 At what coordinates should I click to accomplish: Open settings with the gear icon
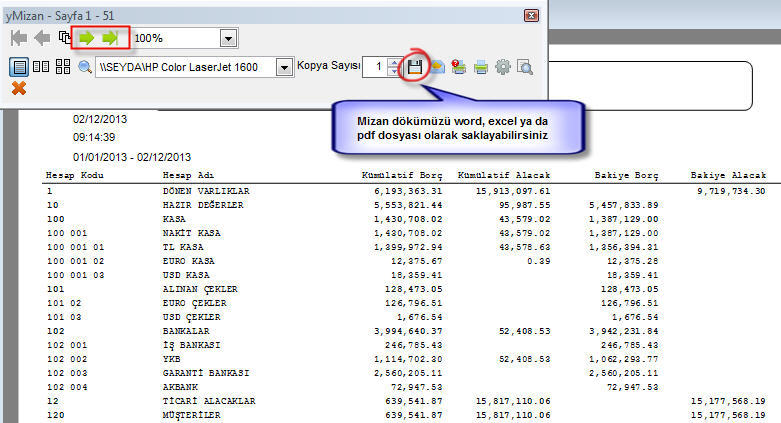click(x=503, y=67)
